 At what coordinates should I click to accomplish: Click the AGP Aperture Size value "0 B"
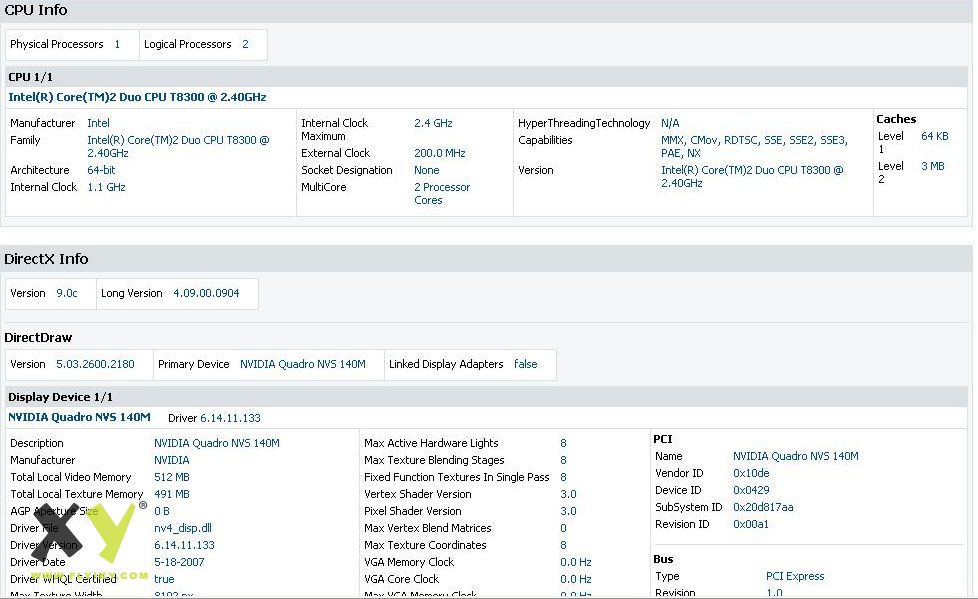(x=162, y=511)
